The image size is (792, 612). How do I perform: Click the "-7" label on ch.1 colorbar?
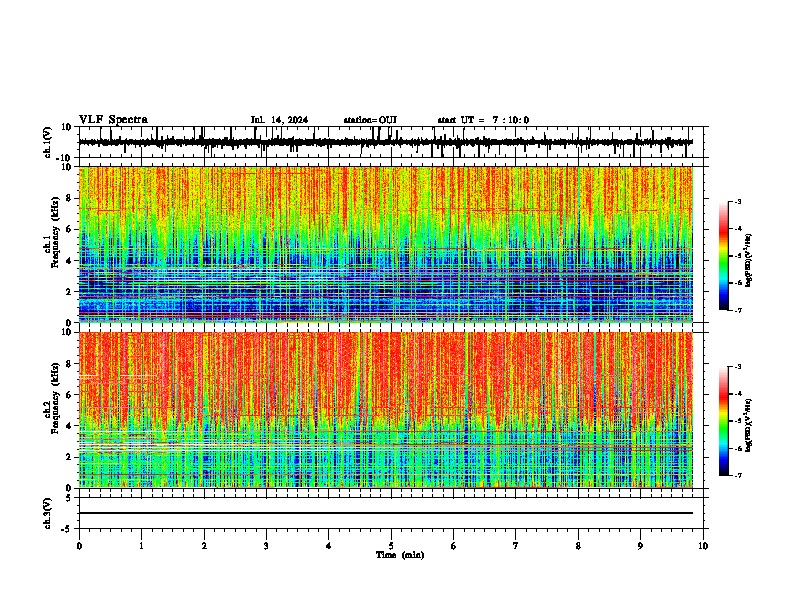point(738,310)
